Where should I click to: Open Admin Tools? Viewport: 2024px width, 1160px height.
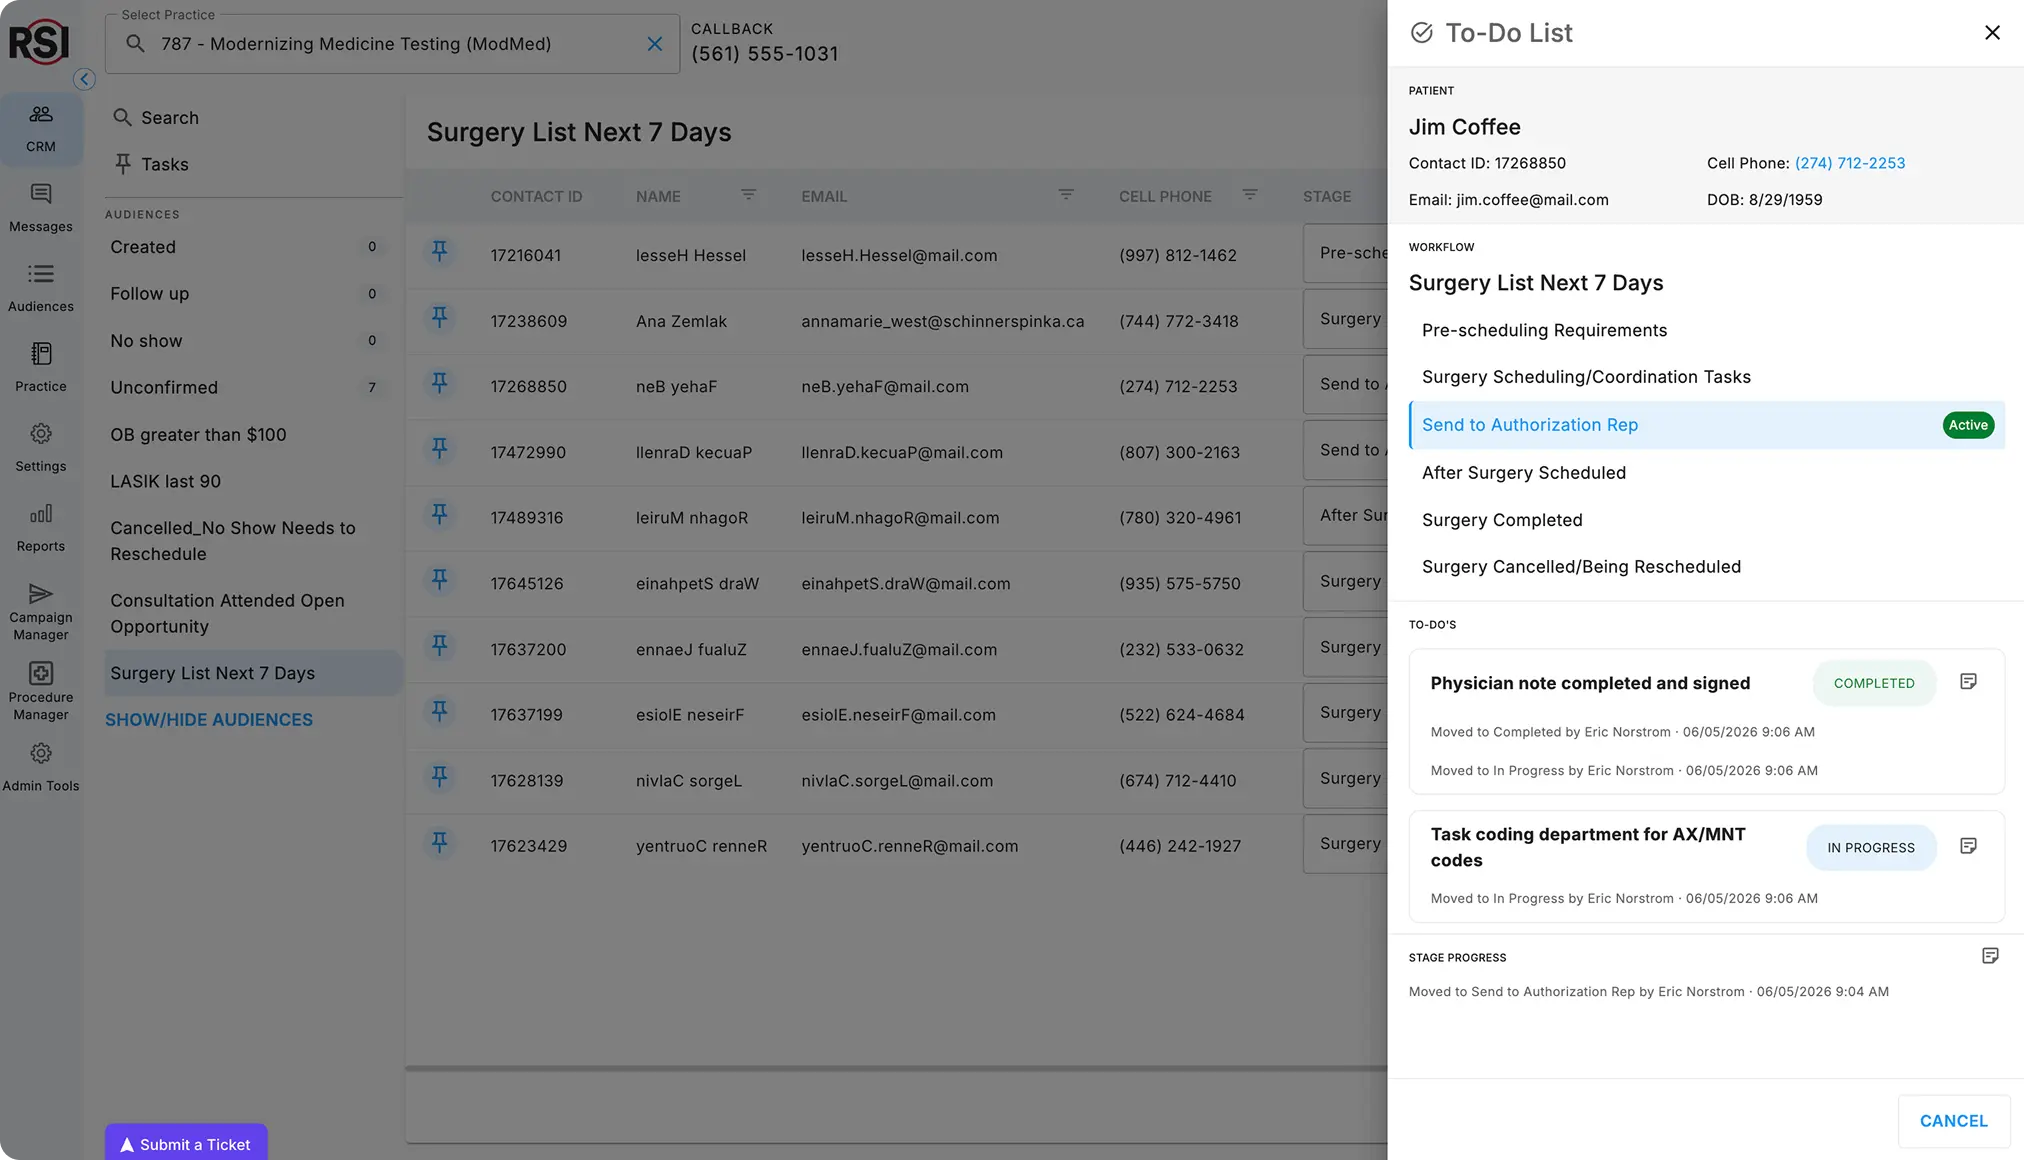41,767
